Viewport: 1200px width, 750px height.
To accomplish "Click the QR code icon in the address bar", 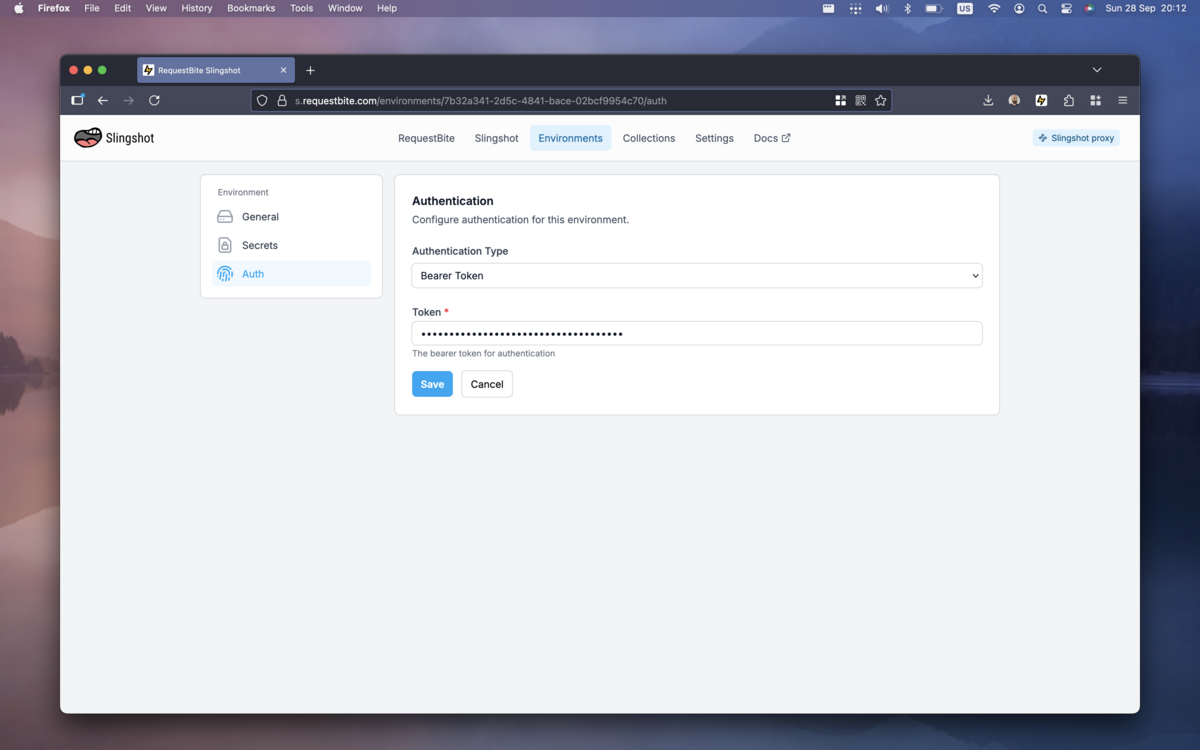I will click(860, 100).
